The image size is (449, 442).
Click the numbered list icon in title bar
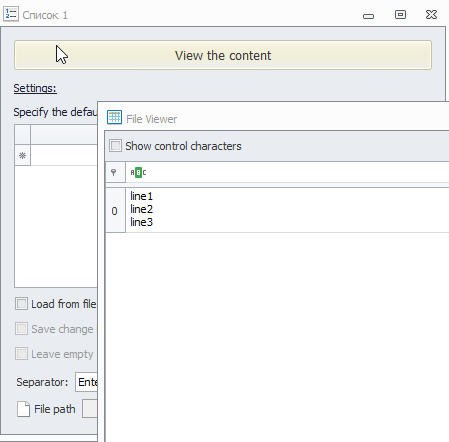[x=11, y=14]
